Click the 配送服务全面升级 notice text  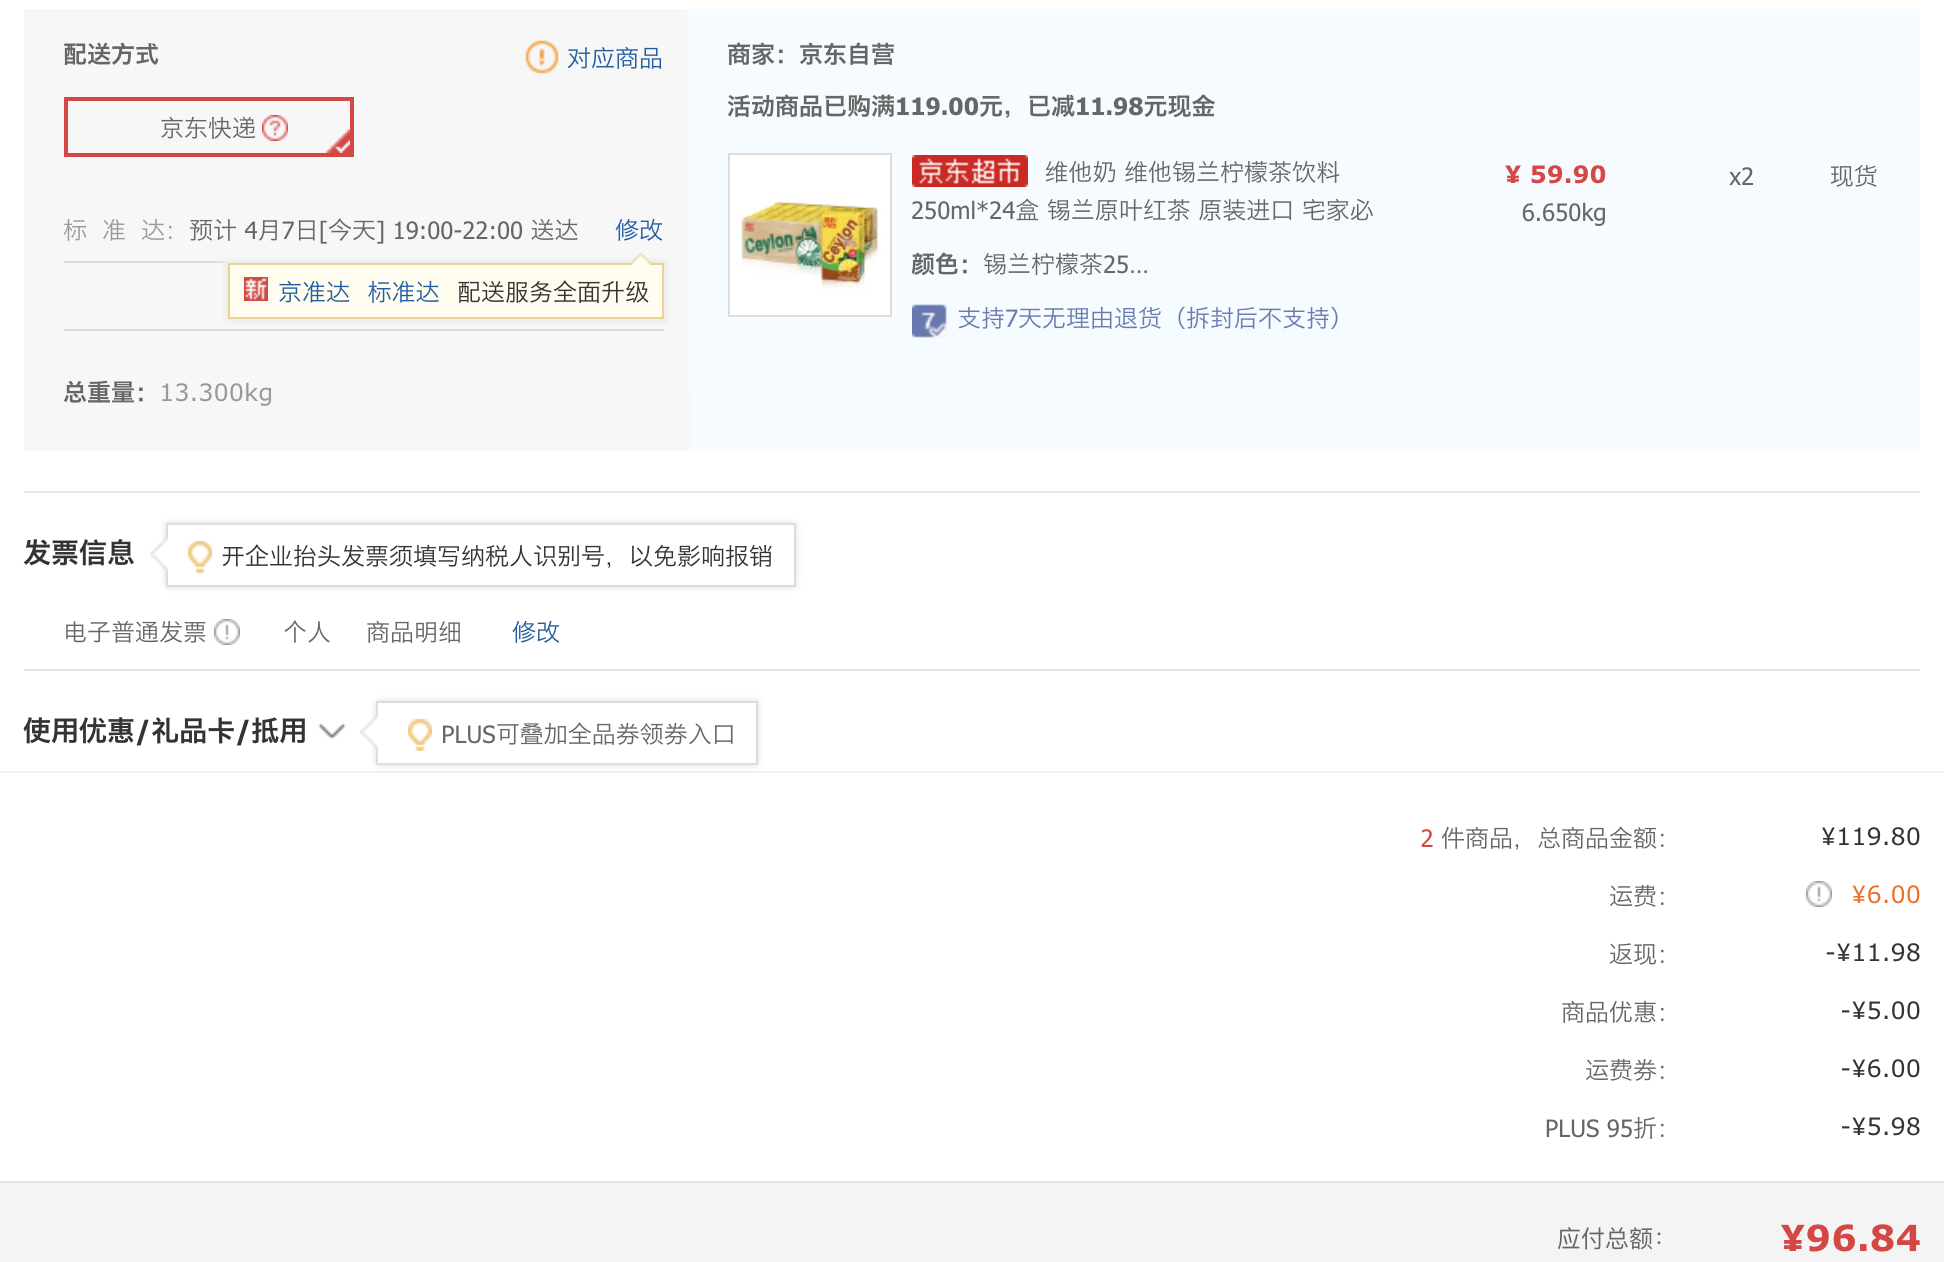coord(553,292)
